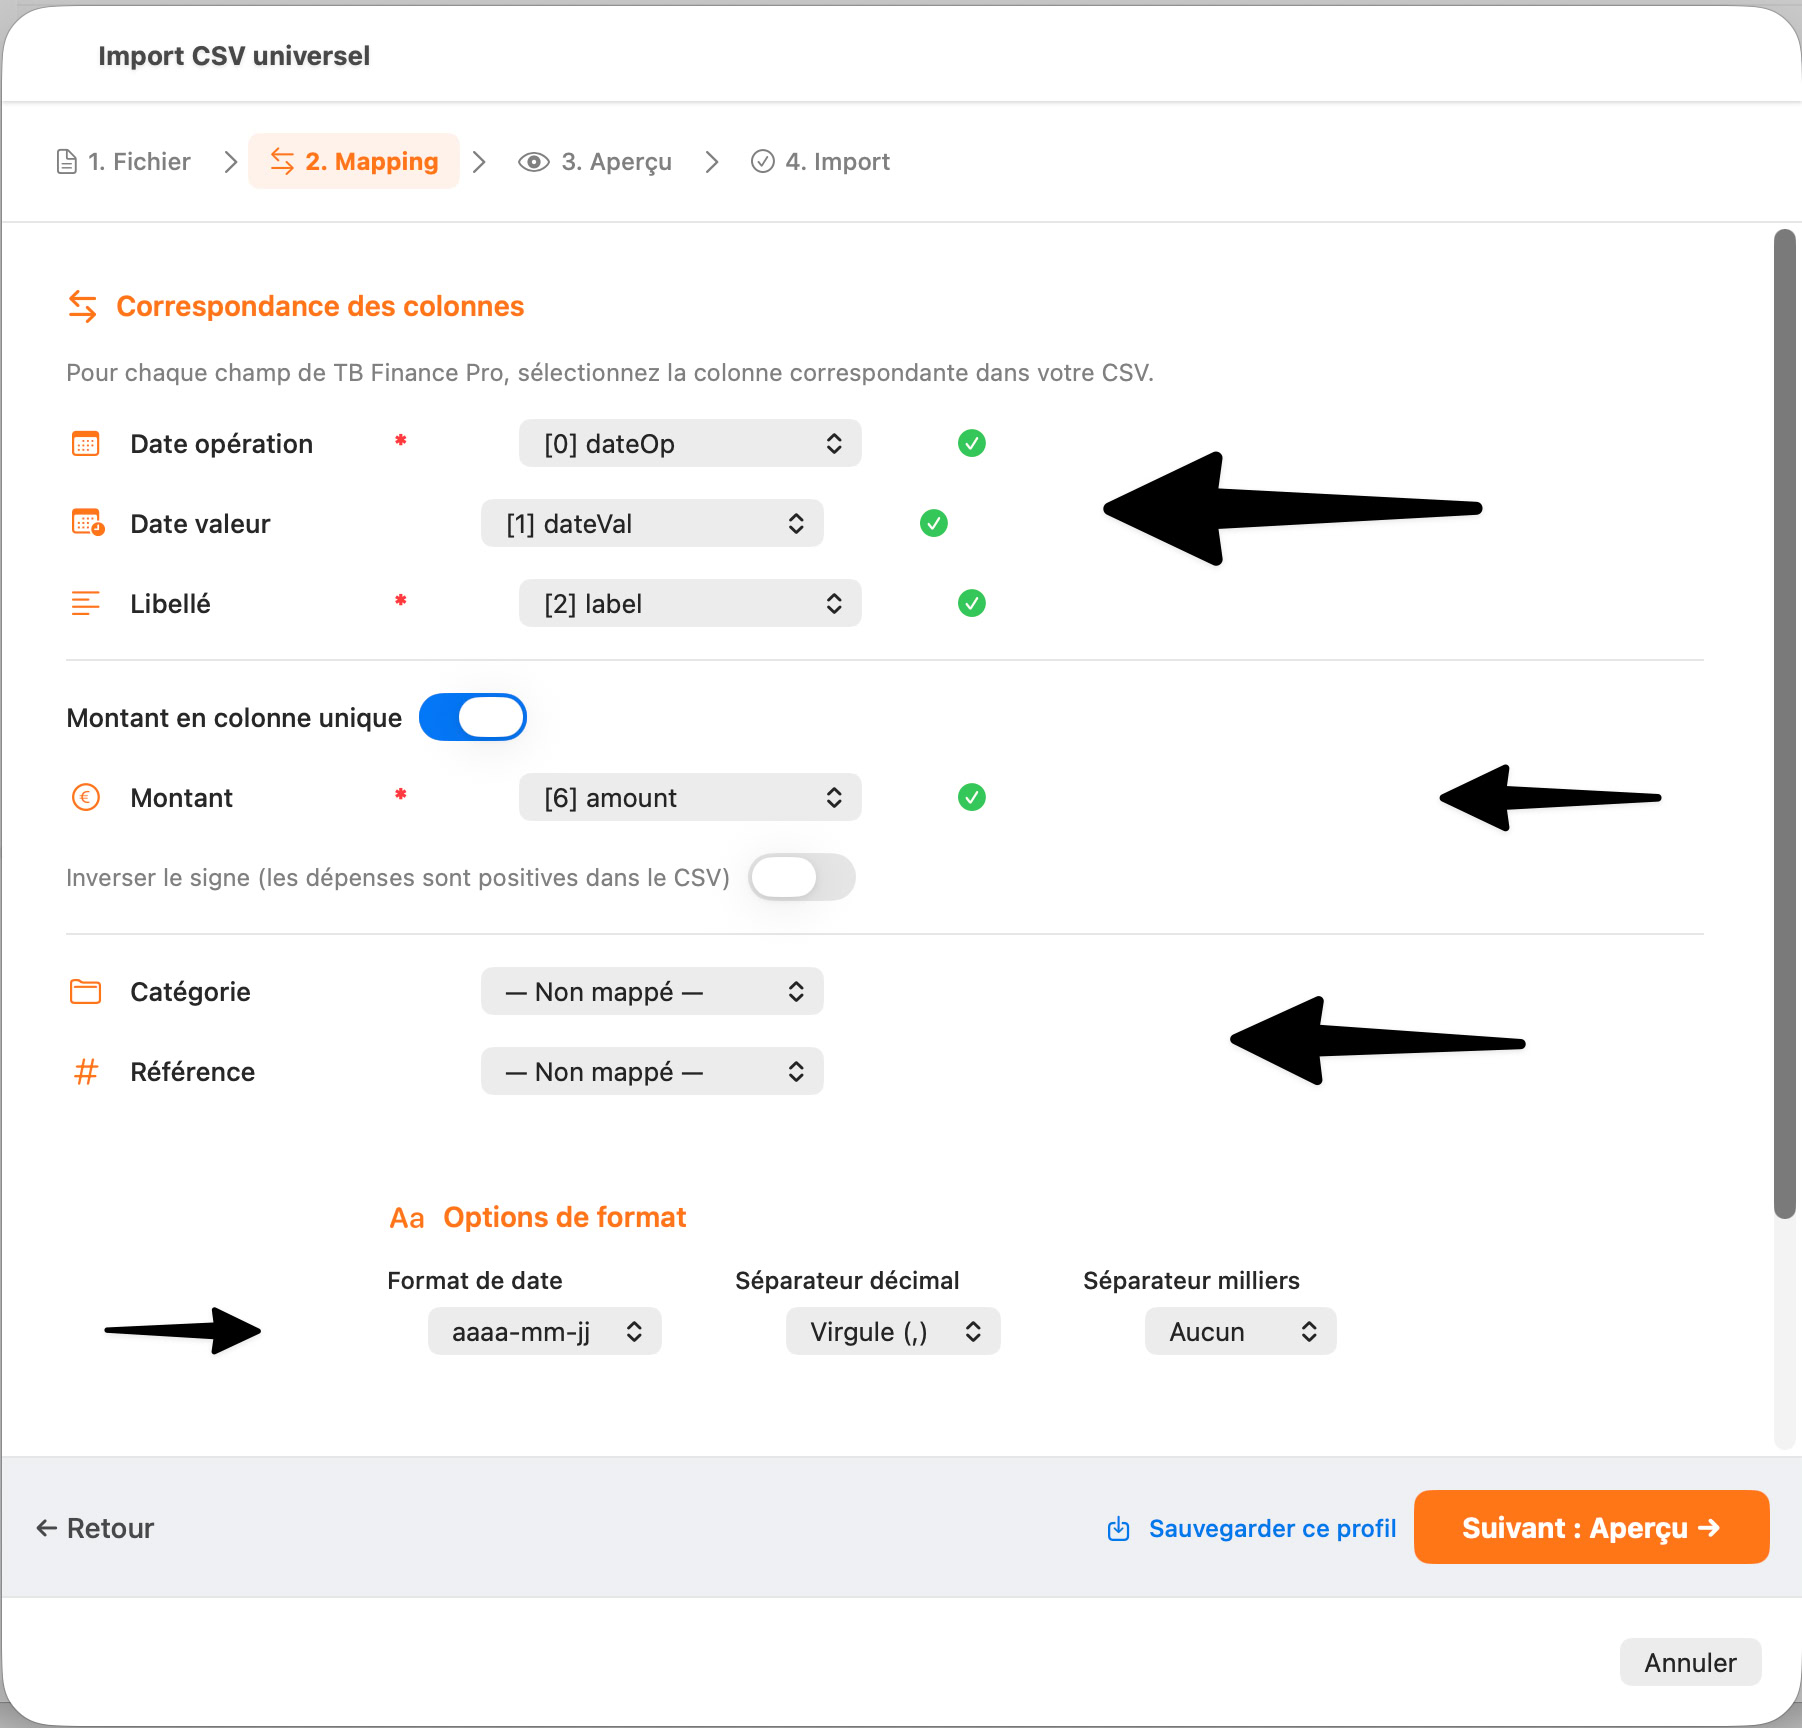Open the Date opération column dropdown
The height and width of the screenshot is (1728, 1802).
pos(690,444)
